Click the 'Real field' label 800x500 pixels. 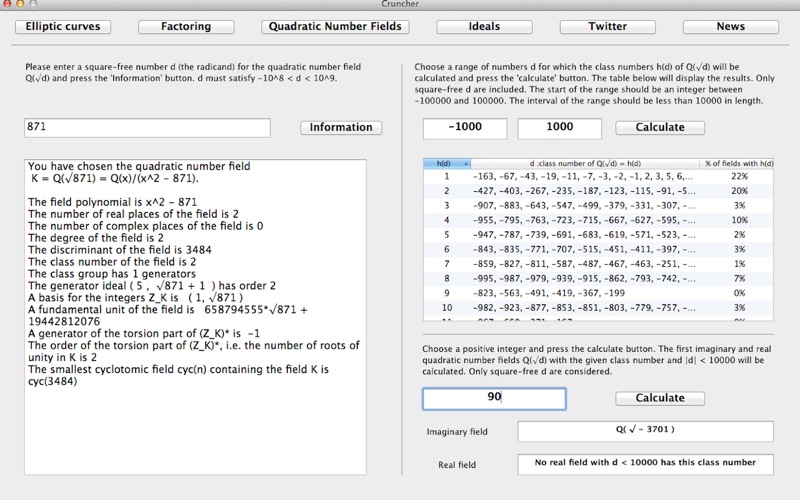(x=457, y=465)
